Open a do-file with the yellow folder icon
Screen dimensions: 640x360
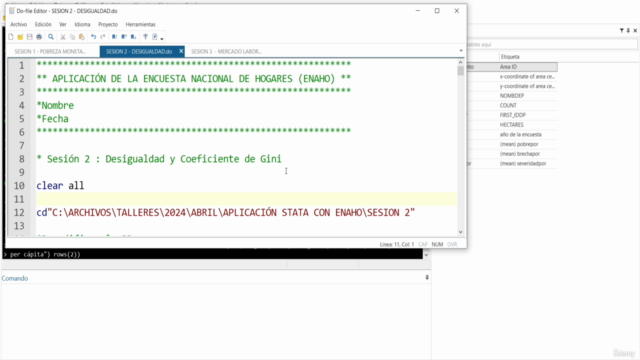click(x=20, y=37)
